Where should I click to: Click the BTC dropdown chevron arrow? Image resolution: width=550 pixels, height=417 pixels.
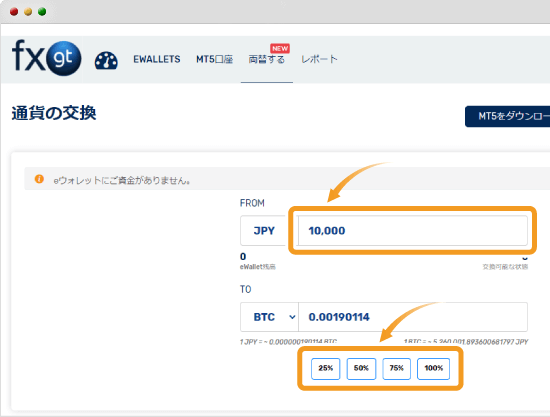pyautogui.click(x=292, y=317)
